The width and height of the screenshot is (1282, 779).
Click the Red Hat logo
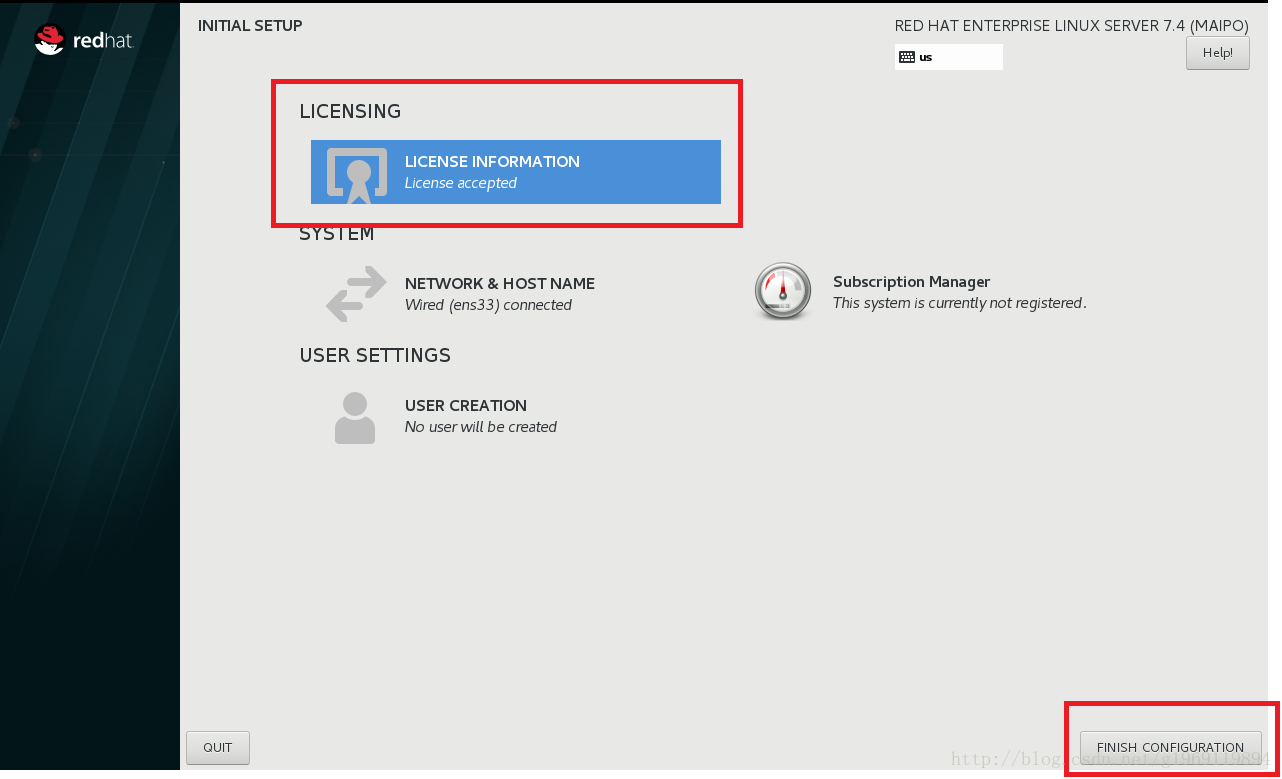(x=83, y=40)
